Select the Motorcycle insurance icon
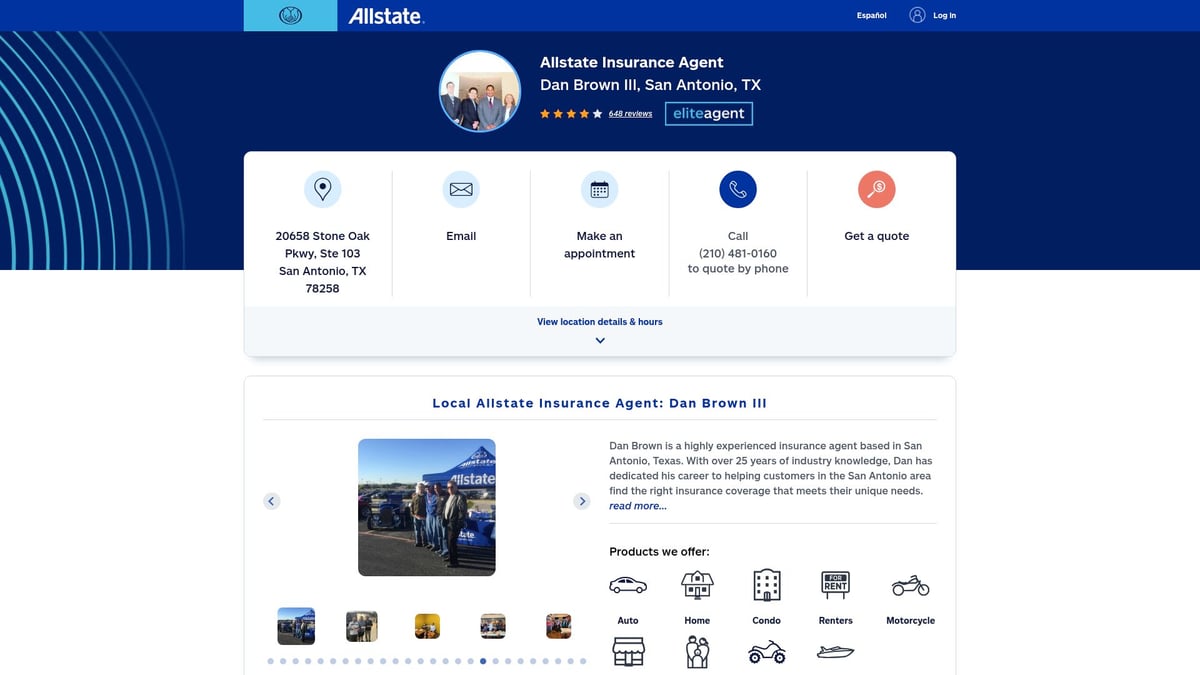The width and height of the screenshot is (1200, 675). 910,584
